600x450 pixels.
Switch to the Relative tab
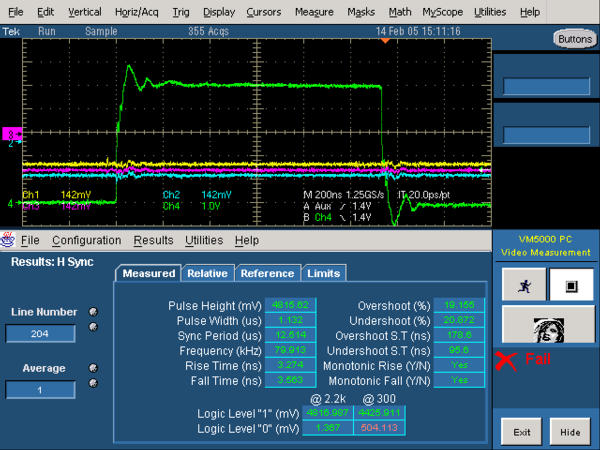point(207,273)
